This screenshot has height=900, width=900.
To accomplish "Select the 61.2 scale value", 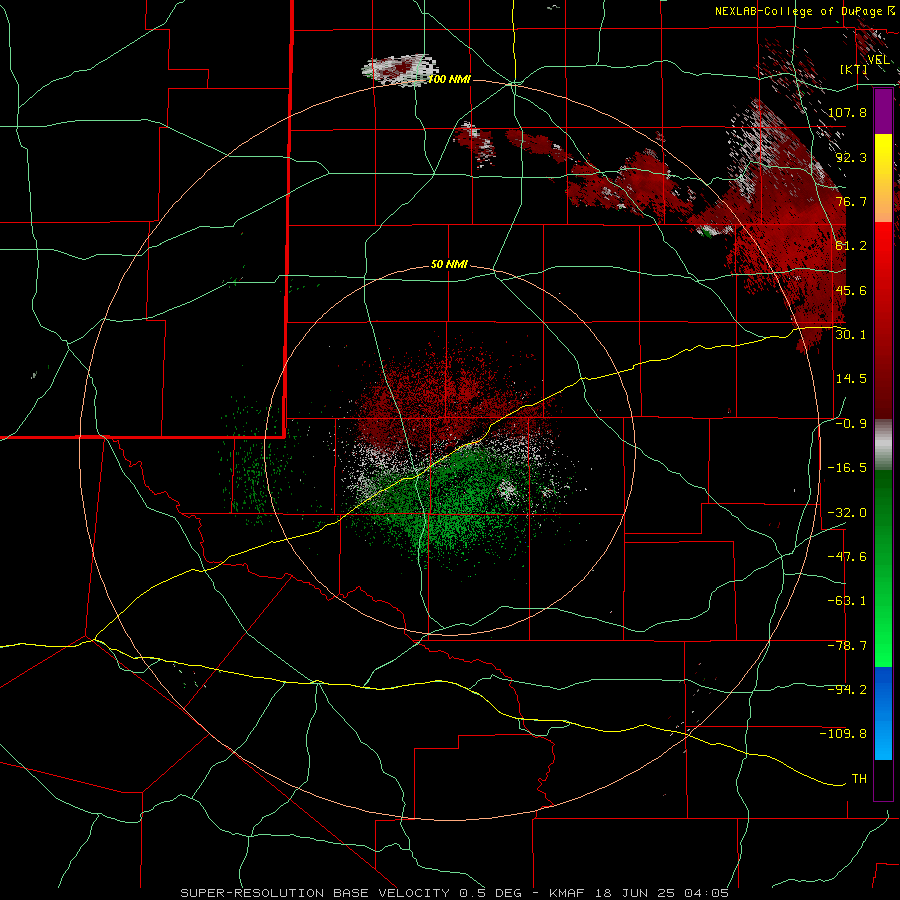I will [x=851, y=246].
